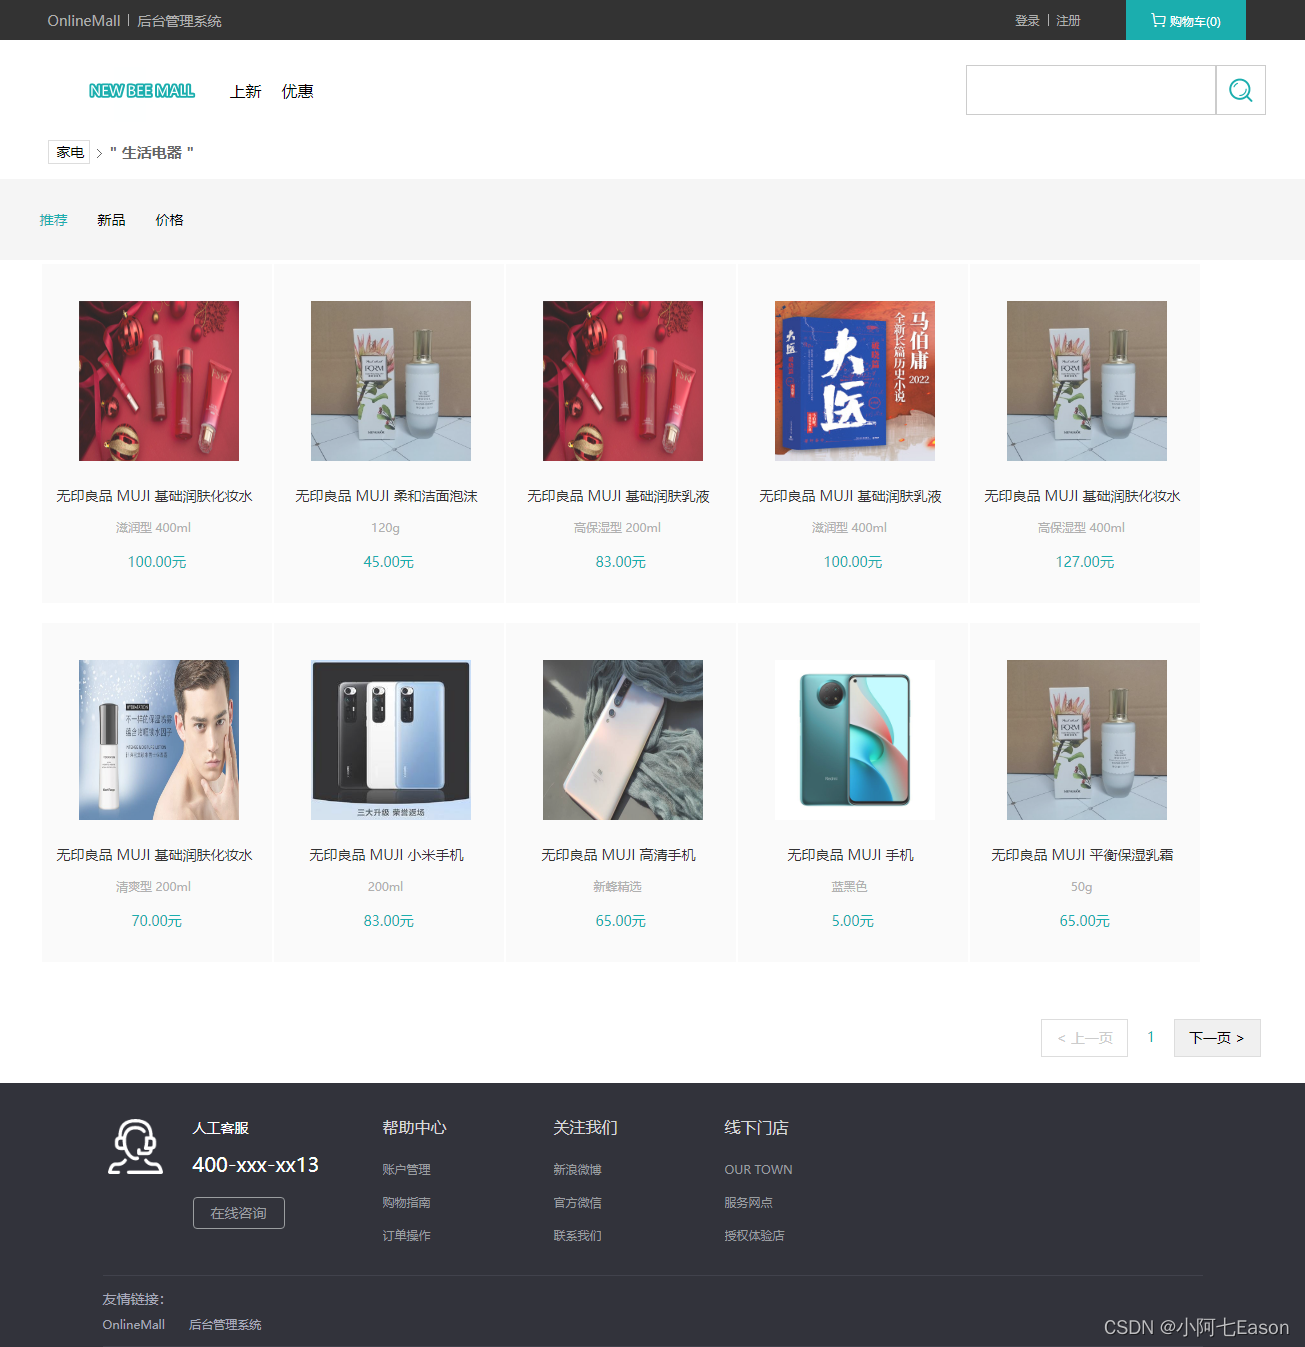Viewport: 1305px width, 1347px height.
Task: Sort products by 推荐
Action: tap(54, 220)
